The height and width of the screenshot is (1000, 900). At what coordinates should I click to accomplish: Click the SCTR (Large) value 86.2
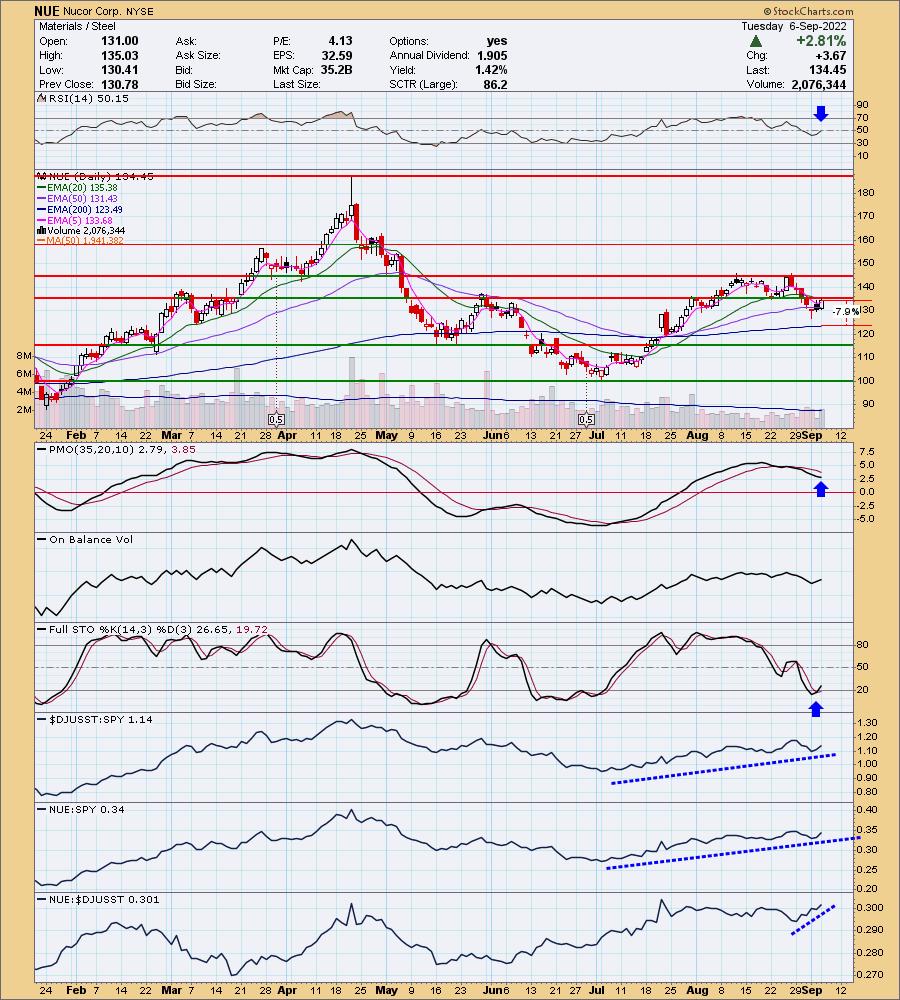[x=496, y=84]
